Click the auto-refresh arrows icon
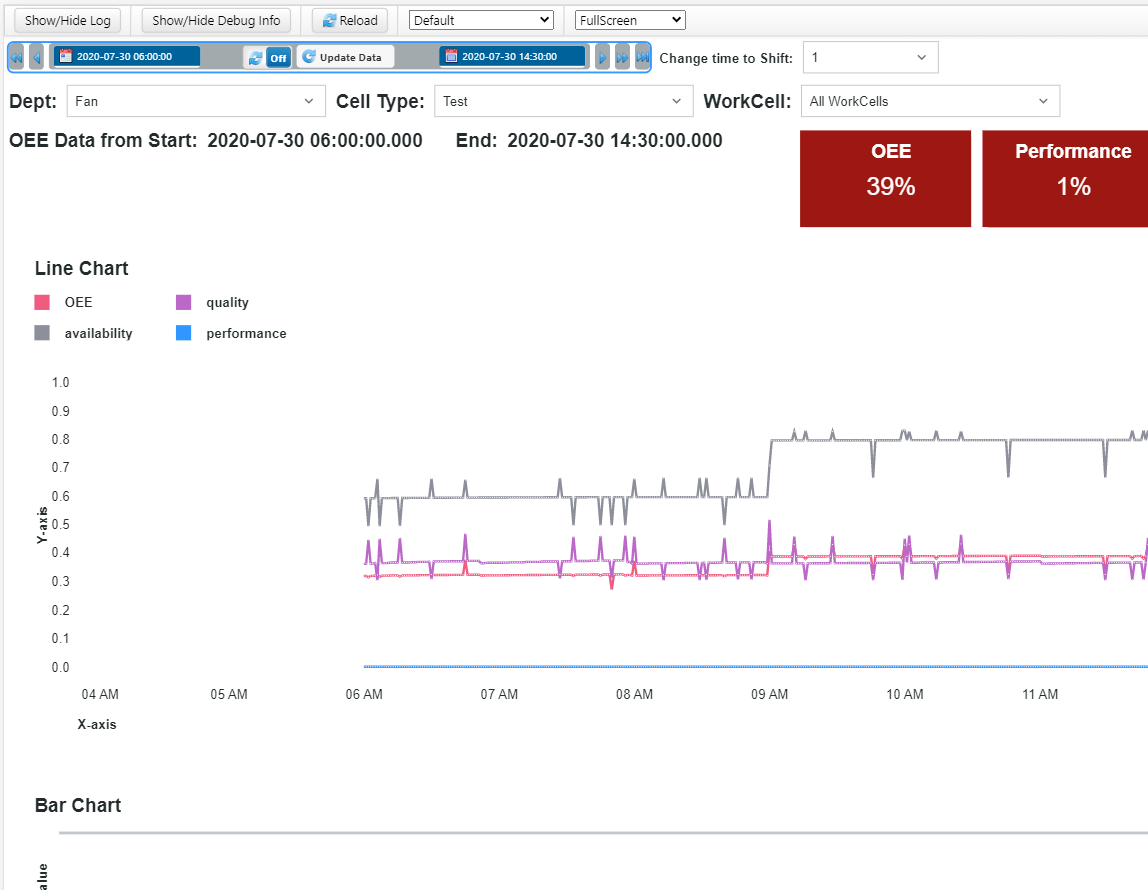1148x890 pixels. point(255,58)
